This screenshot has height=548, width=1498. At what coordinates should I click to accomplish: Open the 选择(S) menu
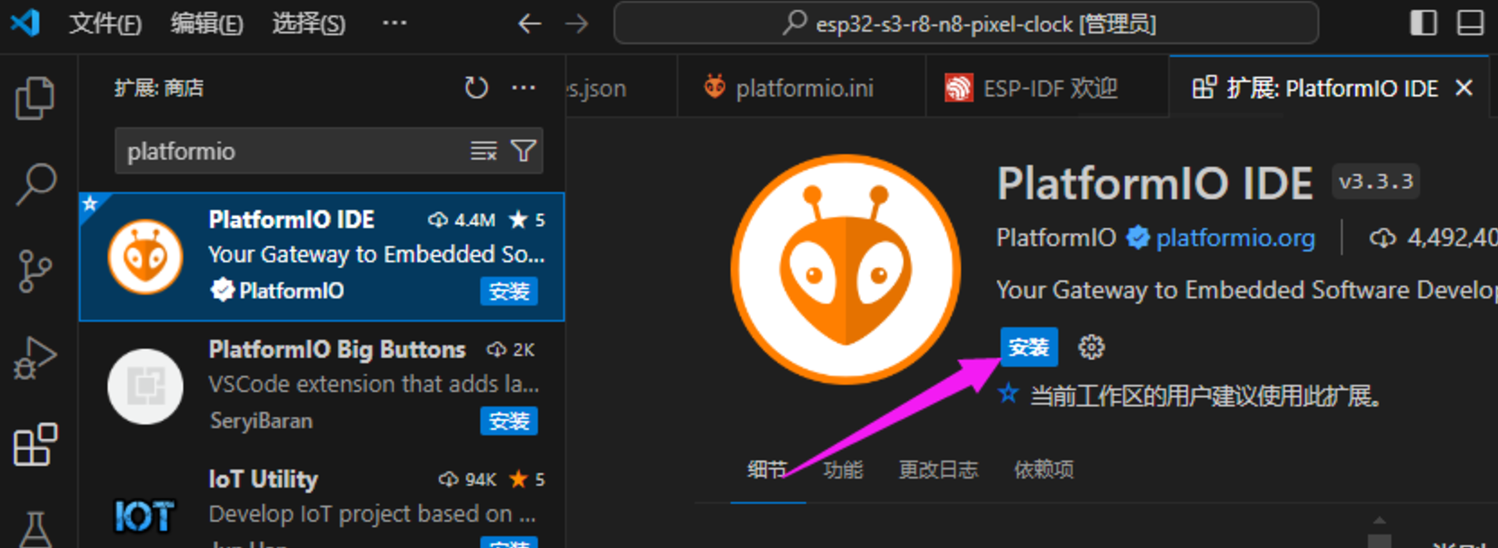[x=308, y=23]
